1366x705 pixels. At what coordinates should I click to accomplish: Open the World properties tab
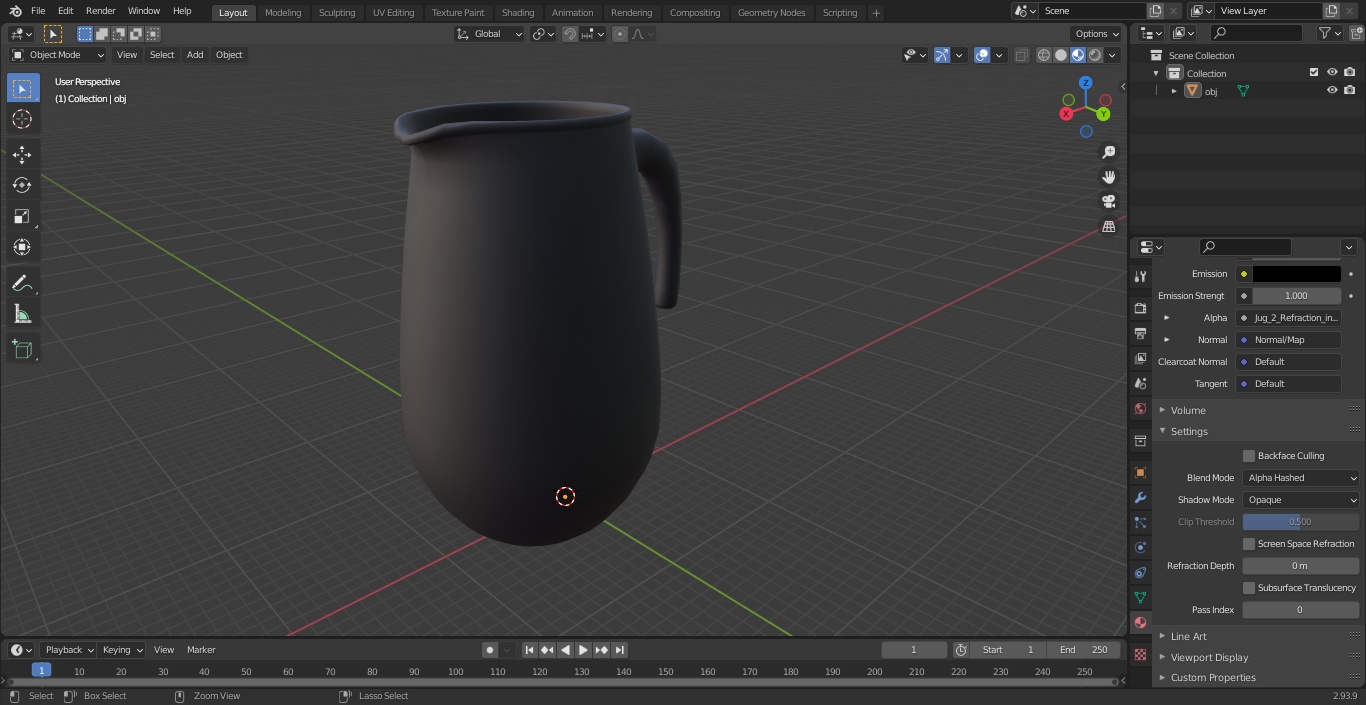click(x=1140, y=408)
